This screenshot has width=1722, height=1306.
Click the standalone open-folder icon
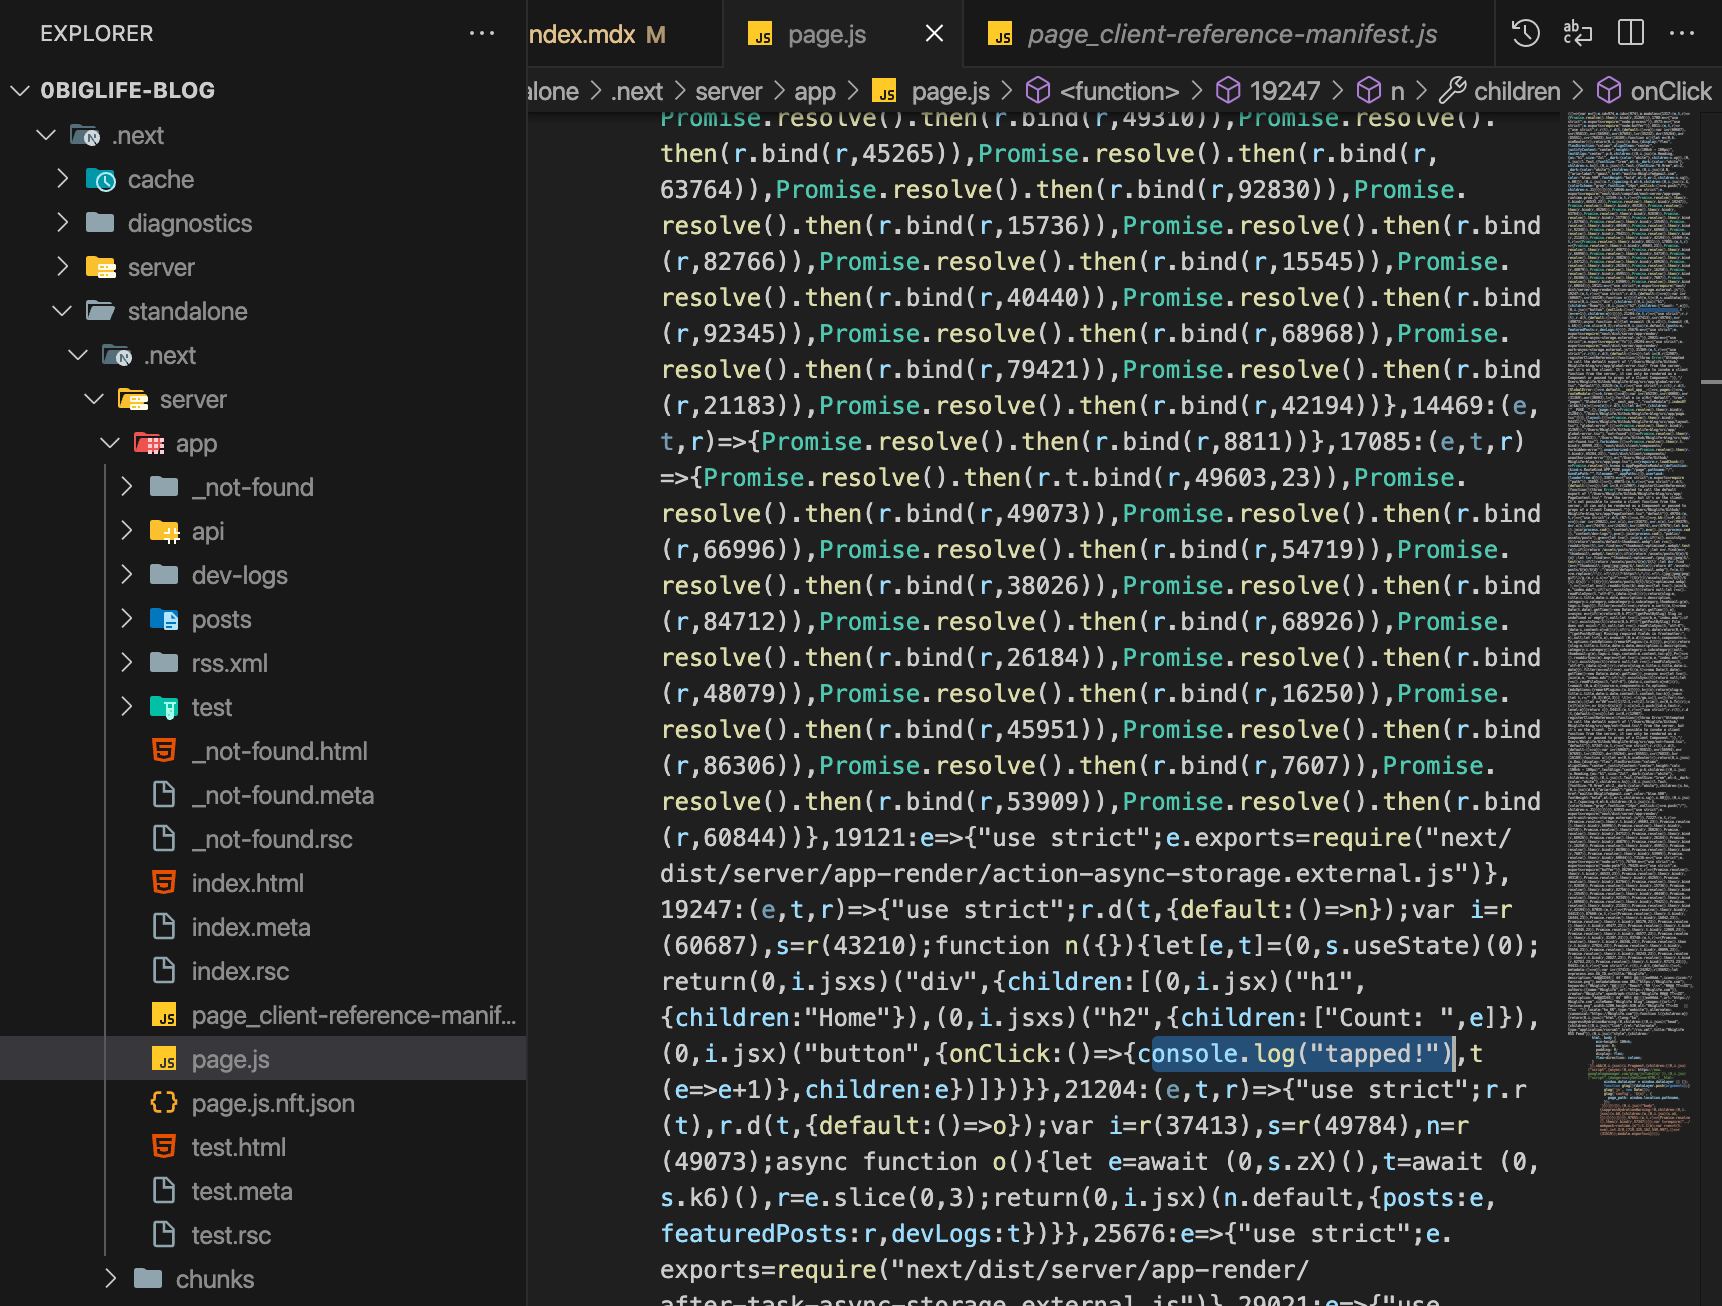coord(100,311)
